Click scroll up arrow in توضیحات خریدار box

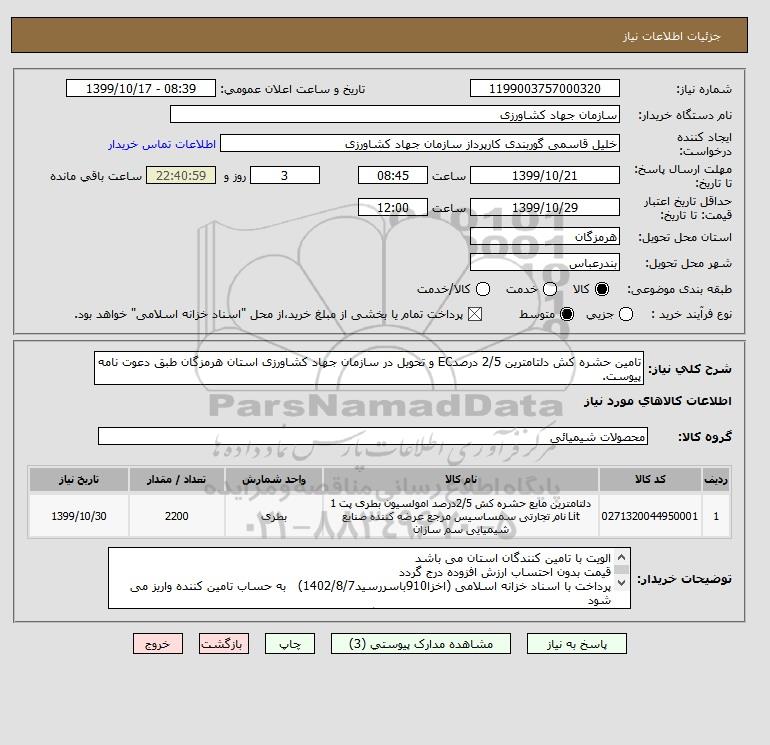pyautogui.click(x=621, y=557)
